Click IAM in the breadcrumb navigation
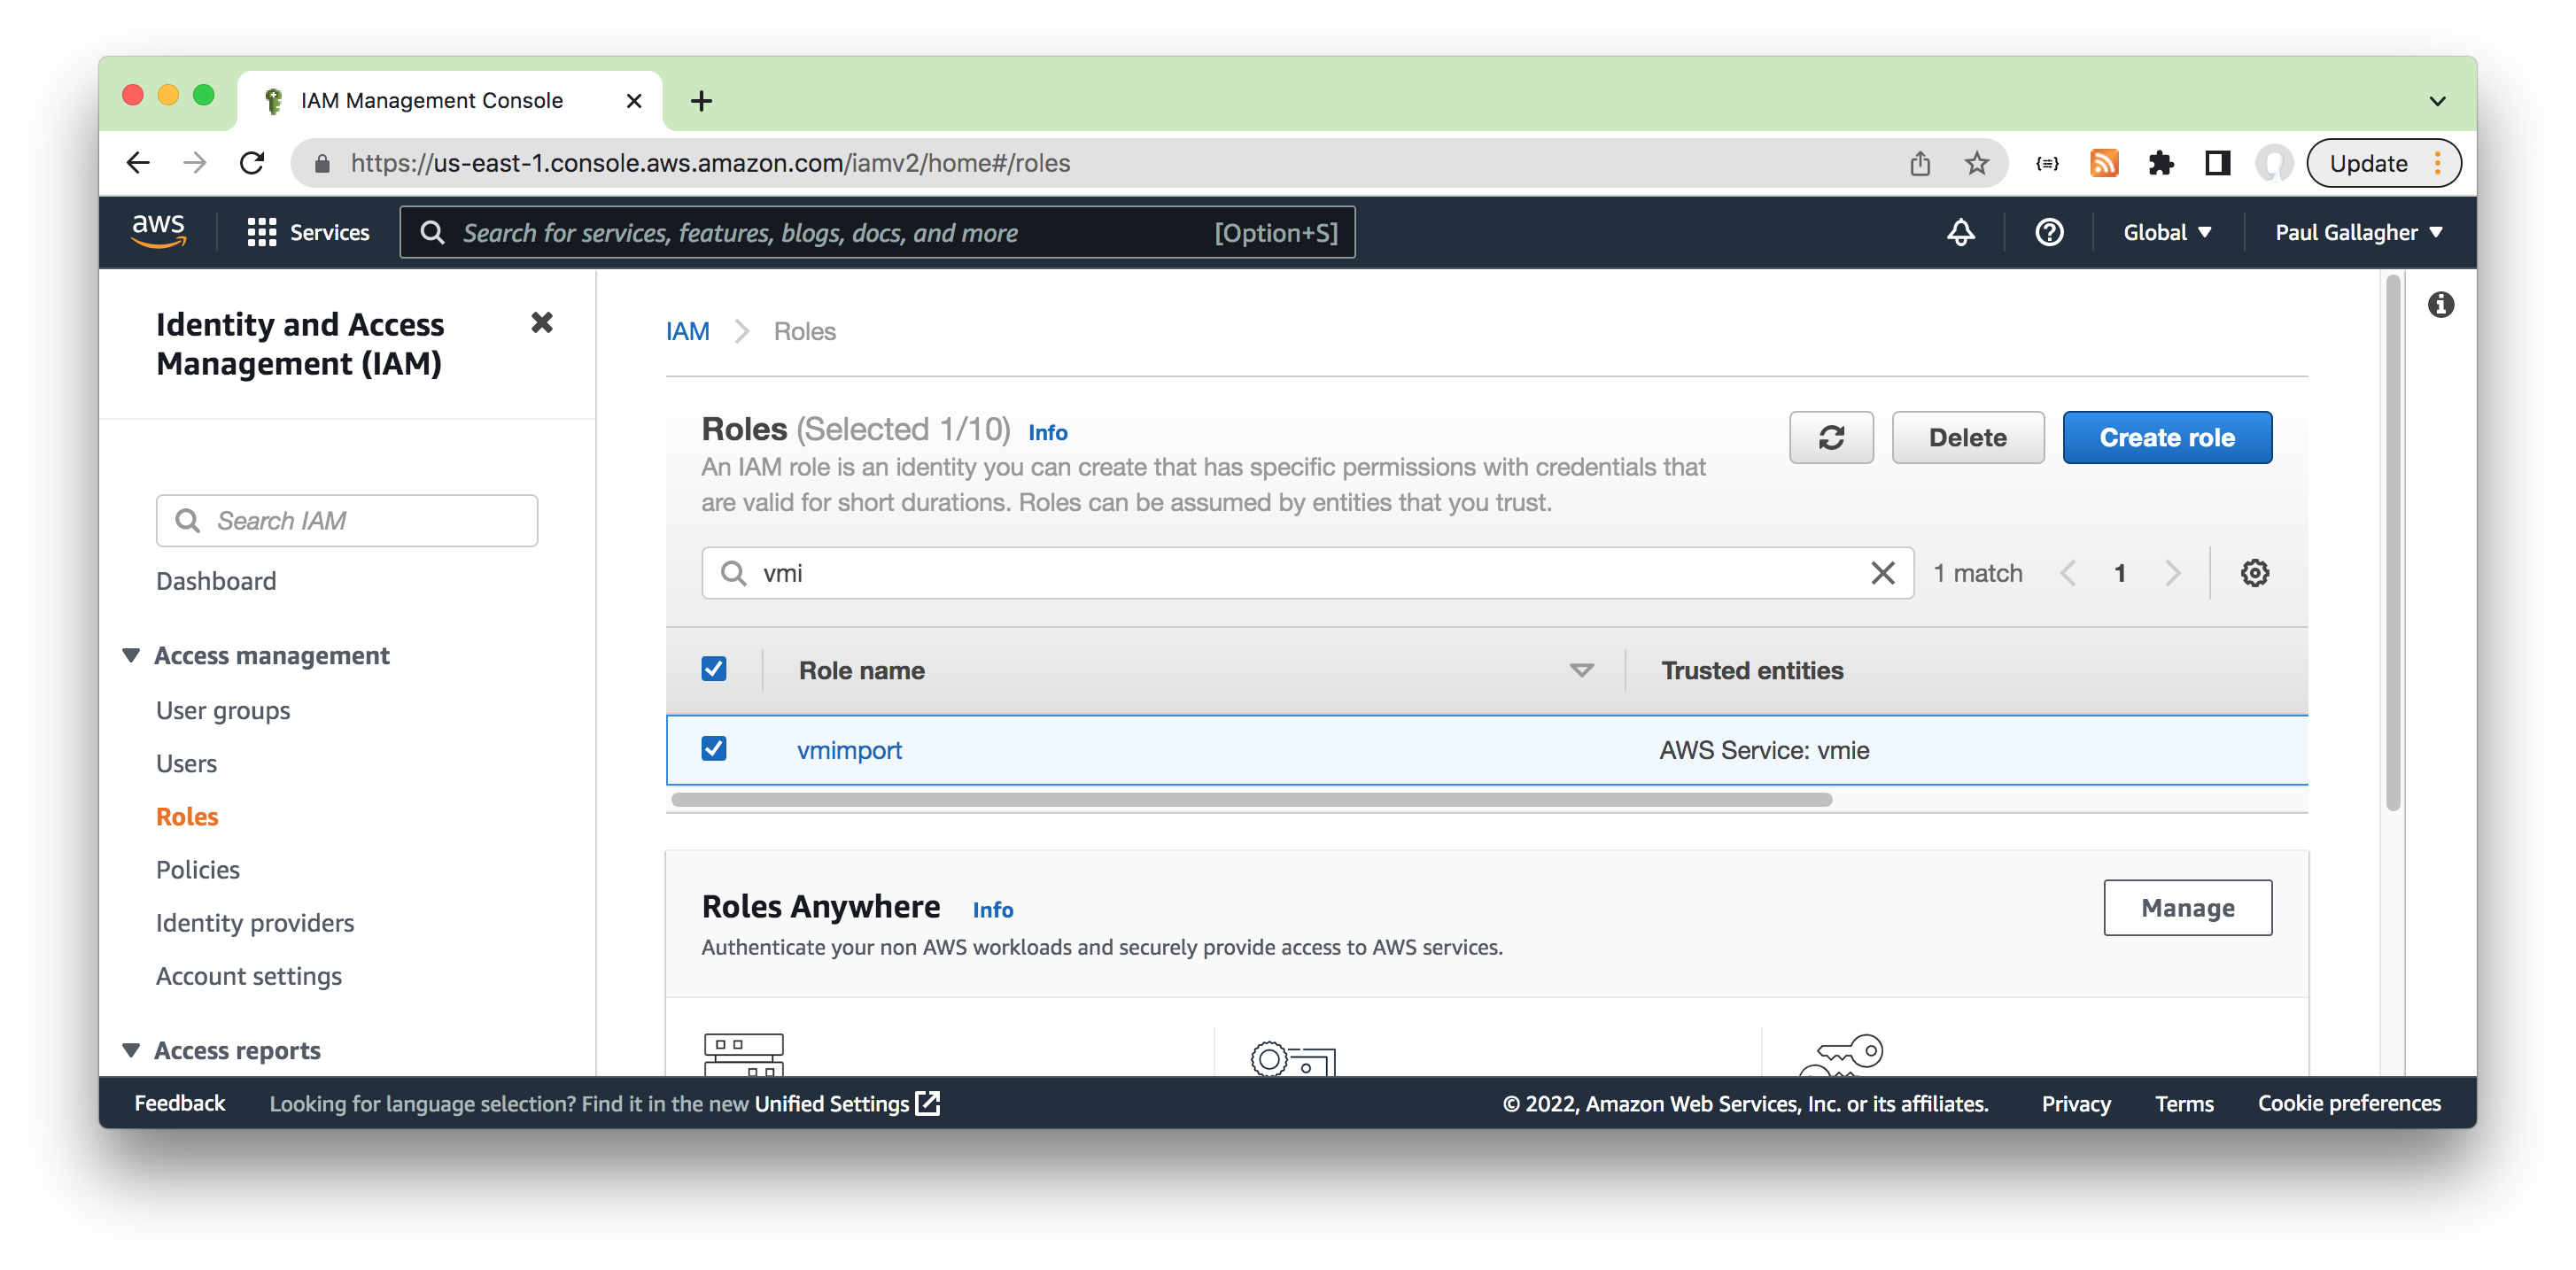The height and width of the screenshot is (1270, 2576). [688, 330]
